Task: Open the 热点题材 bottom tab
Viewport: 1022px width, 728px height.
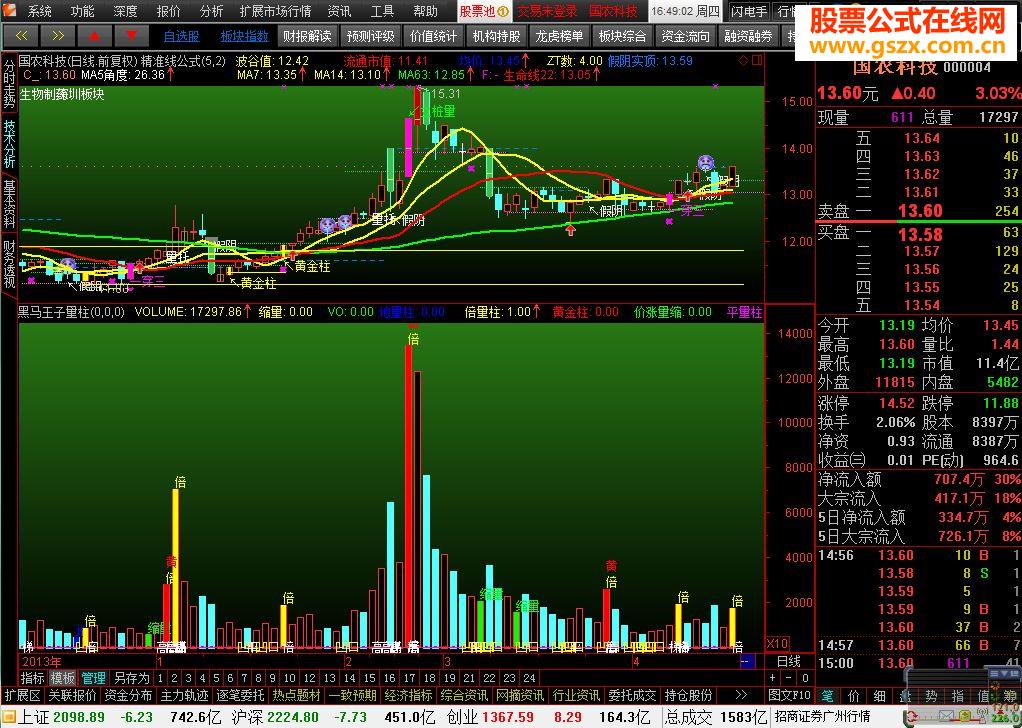Action: 297,696
